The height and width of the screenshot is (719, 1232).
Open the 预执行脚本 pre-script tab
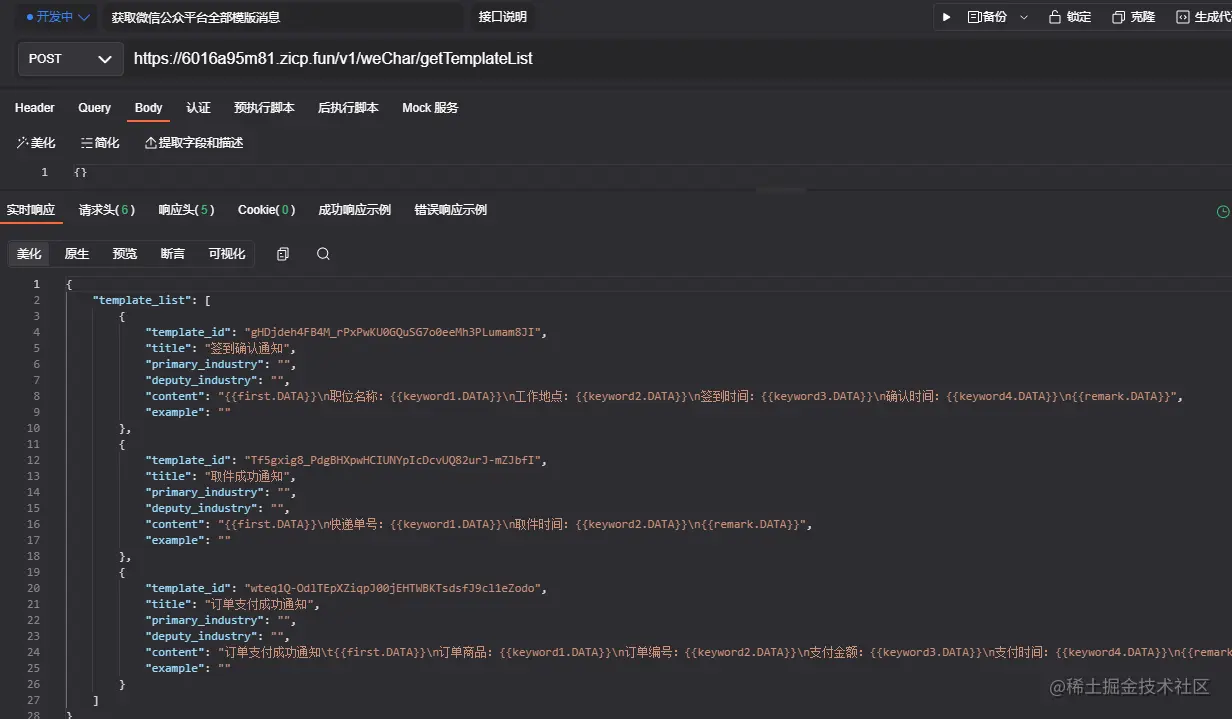click(x=264, y=108)
